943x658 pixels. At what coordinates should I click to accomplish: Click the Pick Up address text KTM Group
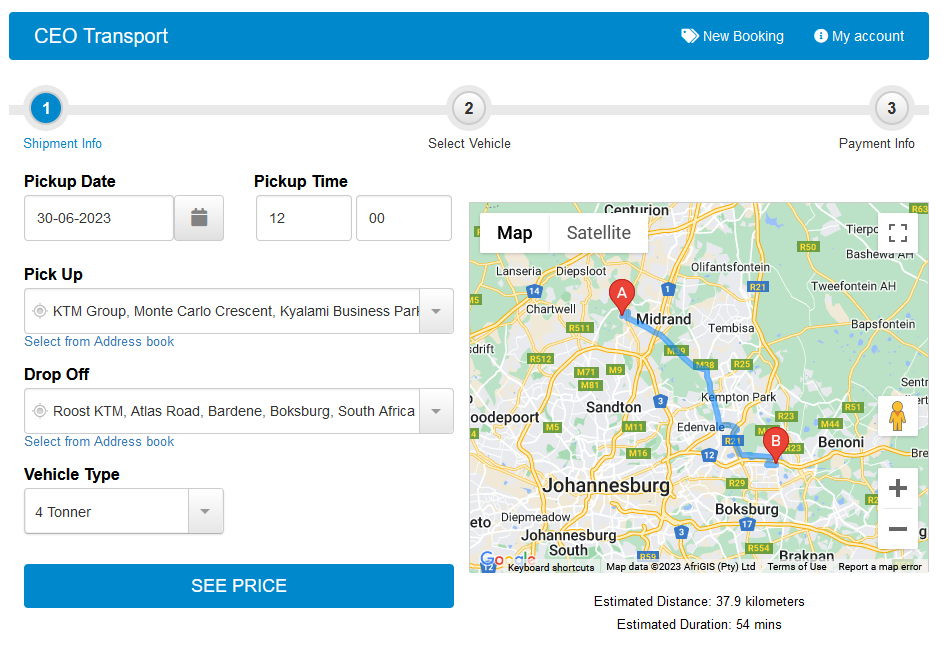tap(236, 311)
